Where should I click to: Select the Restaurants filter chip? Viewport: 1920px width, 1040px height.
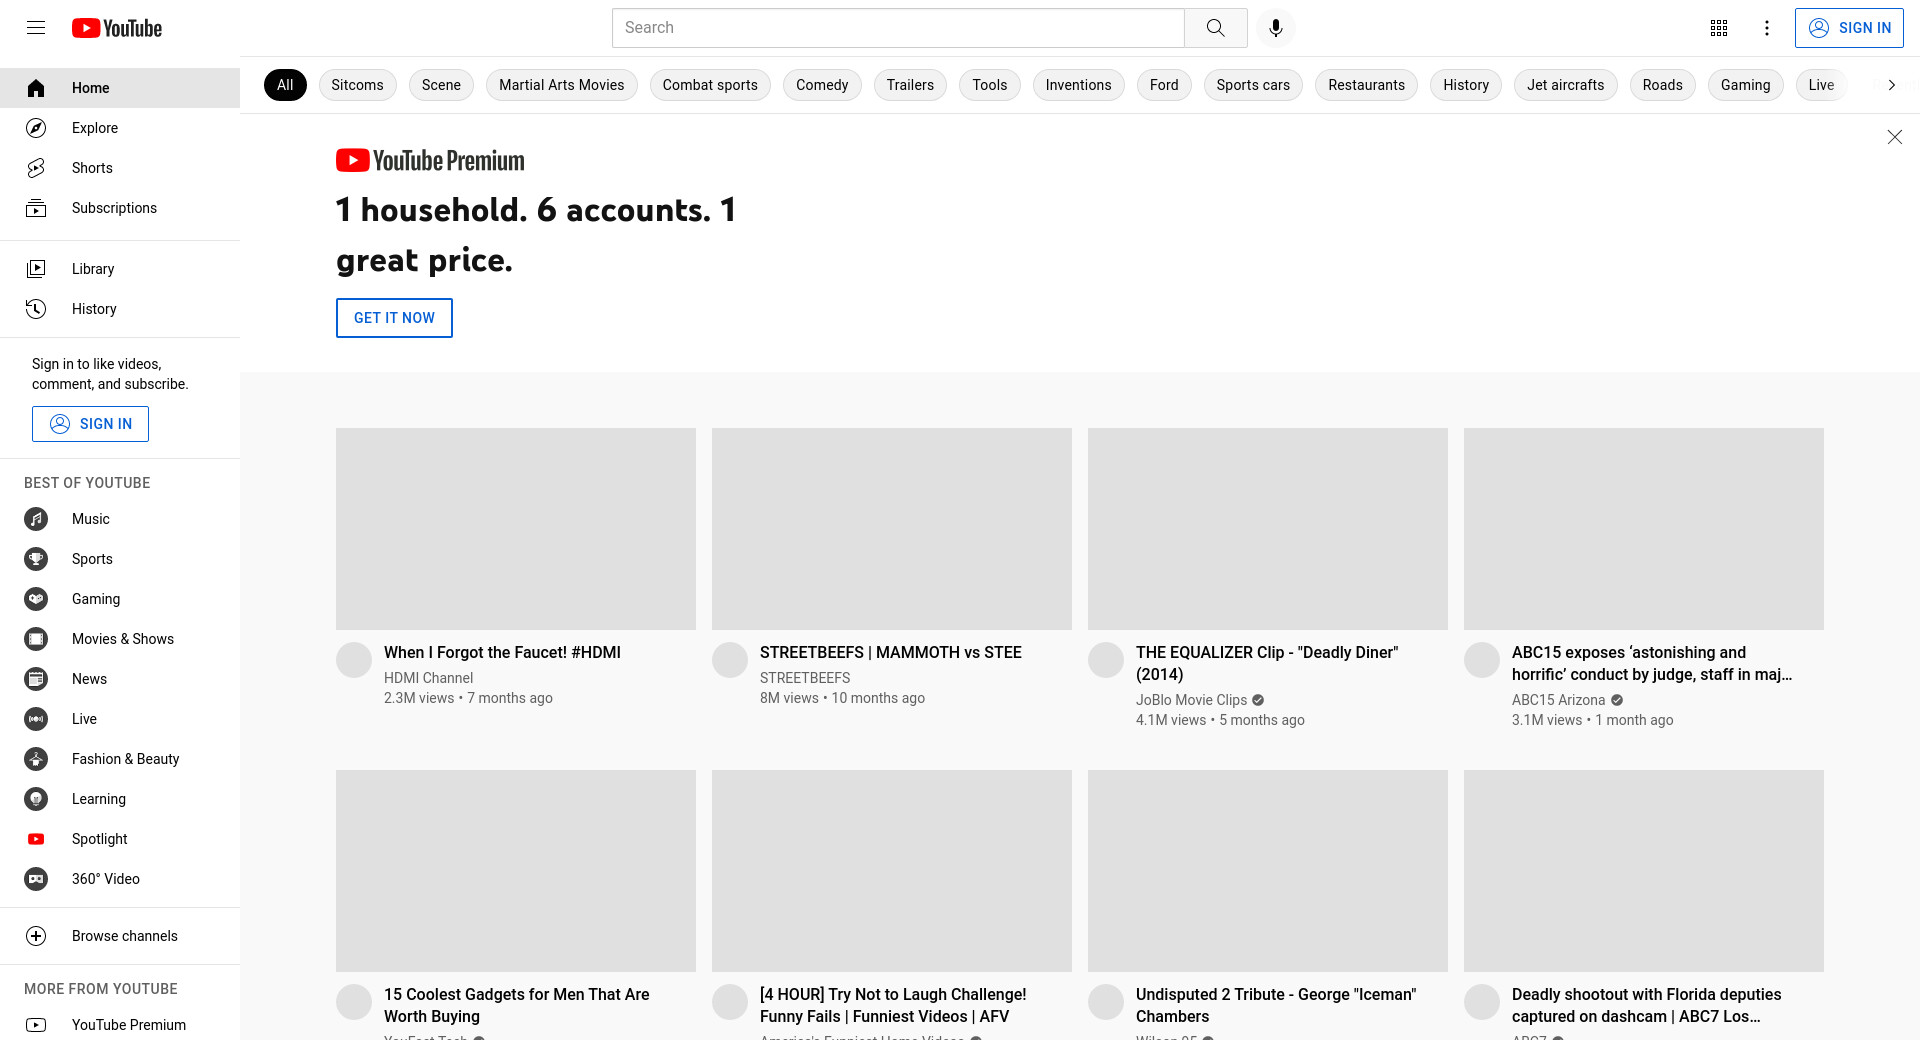[1366, 85]
